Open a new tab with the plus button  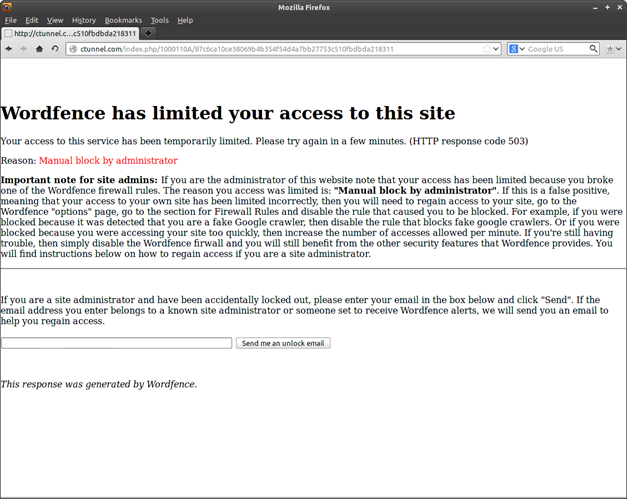pyautogui.click(x=148, y=33)
